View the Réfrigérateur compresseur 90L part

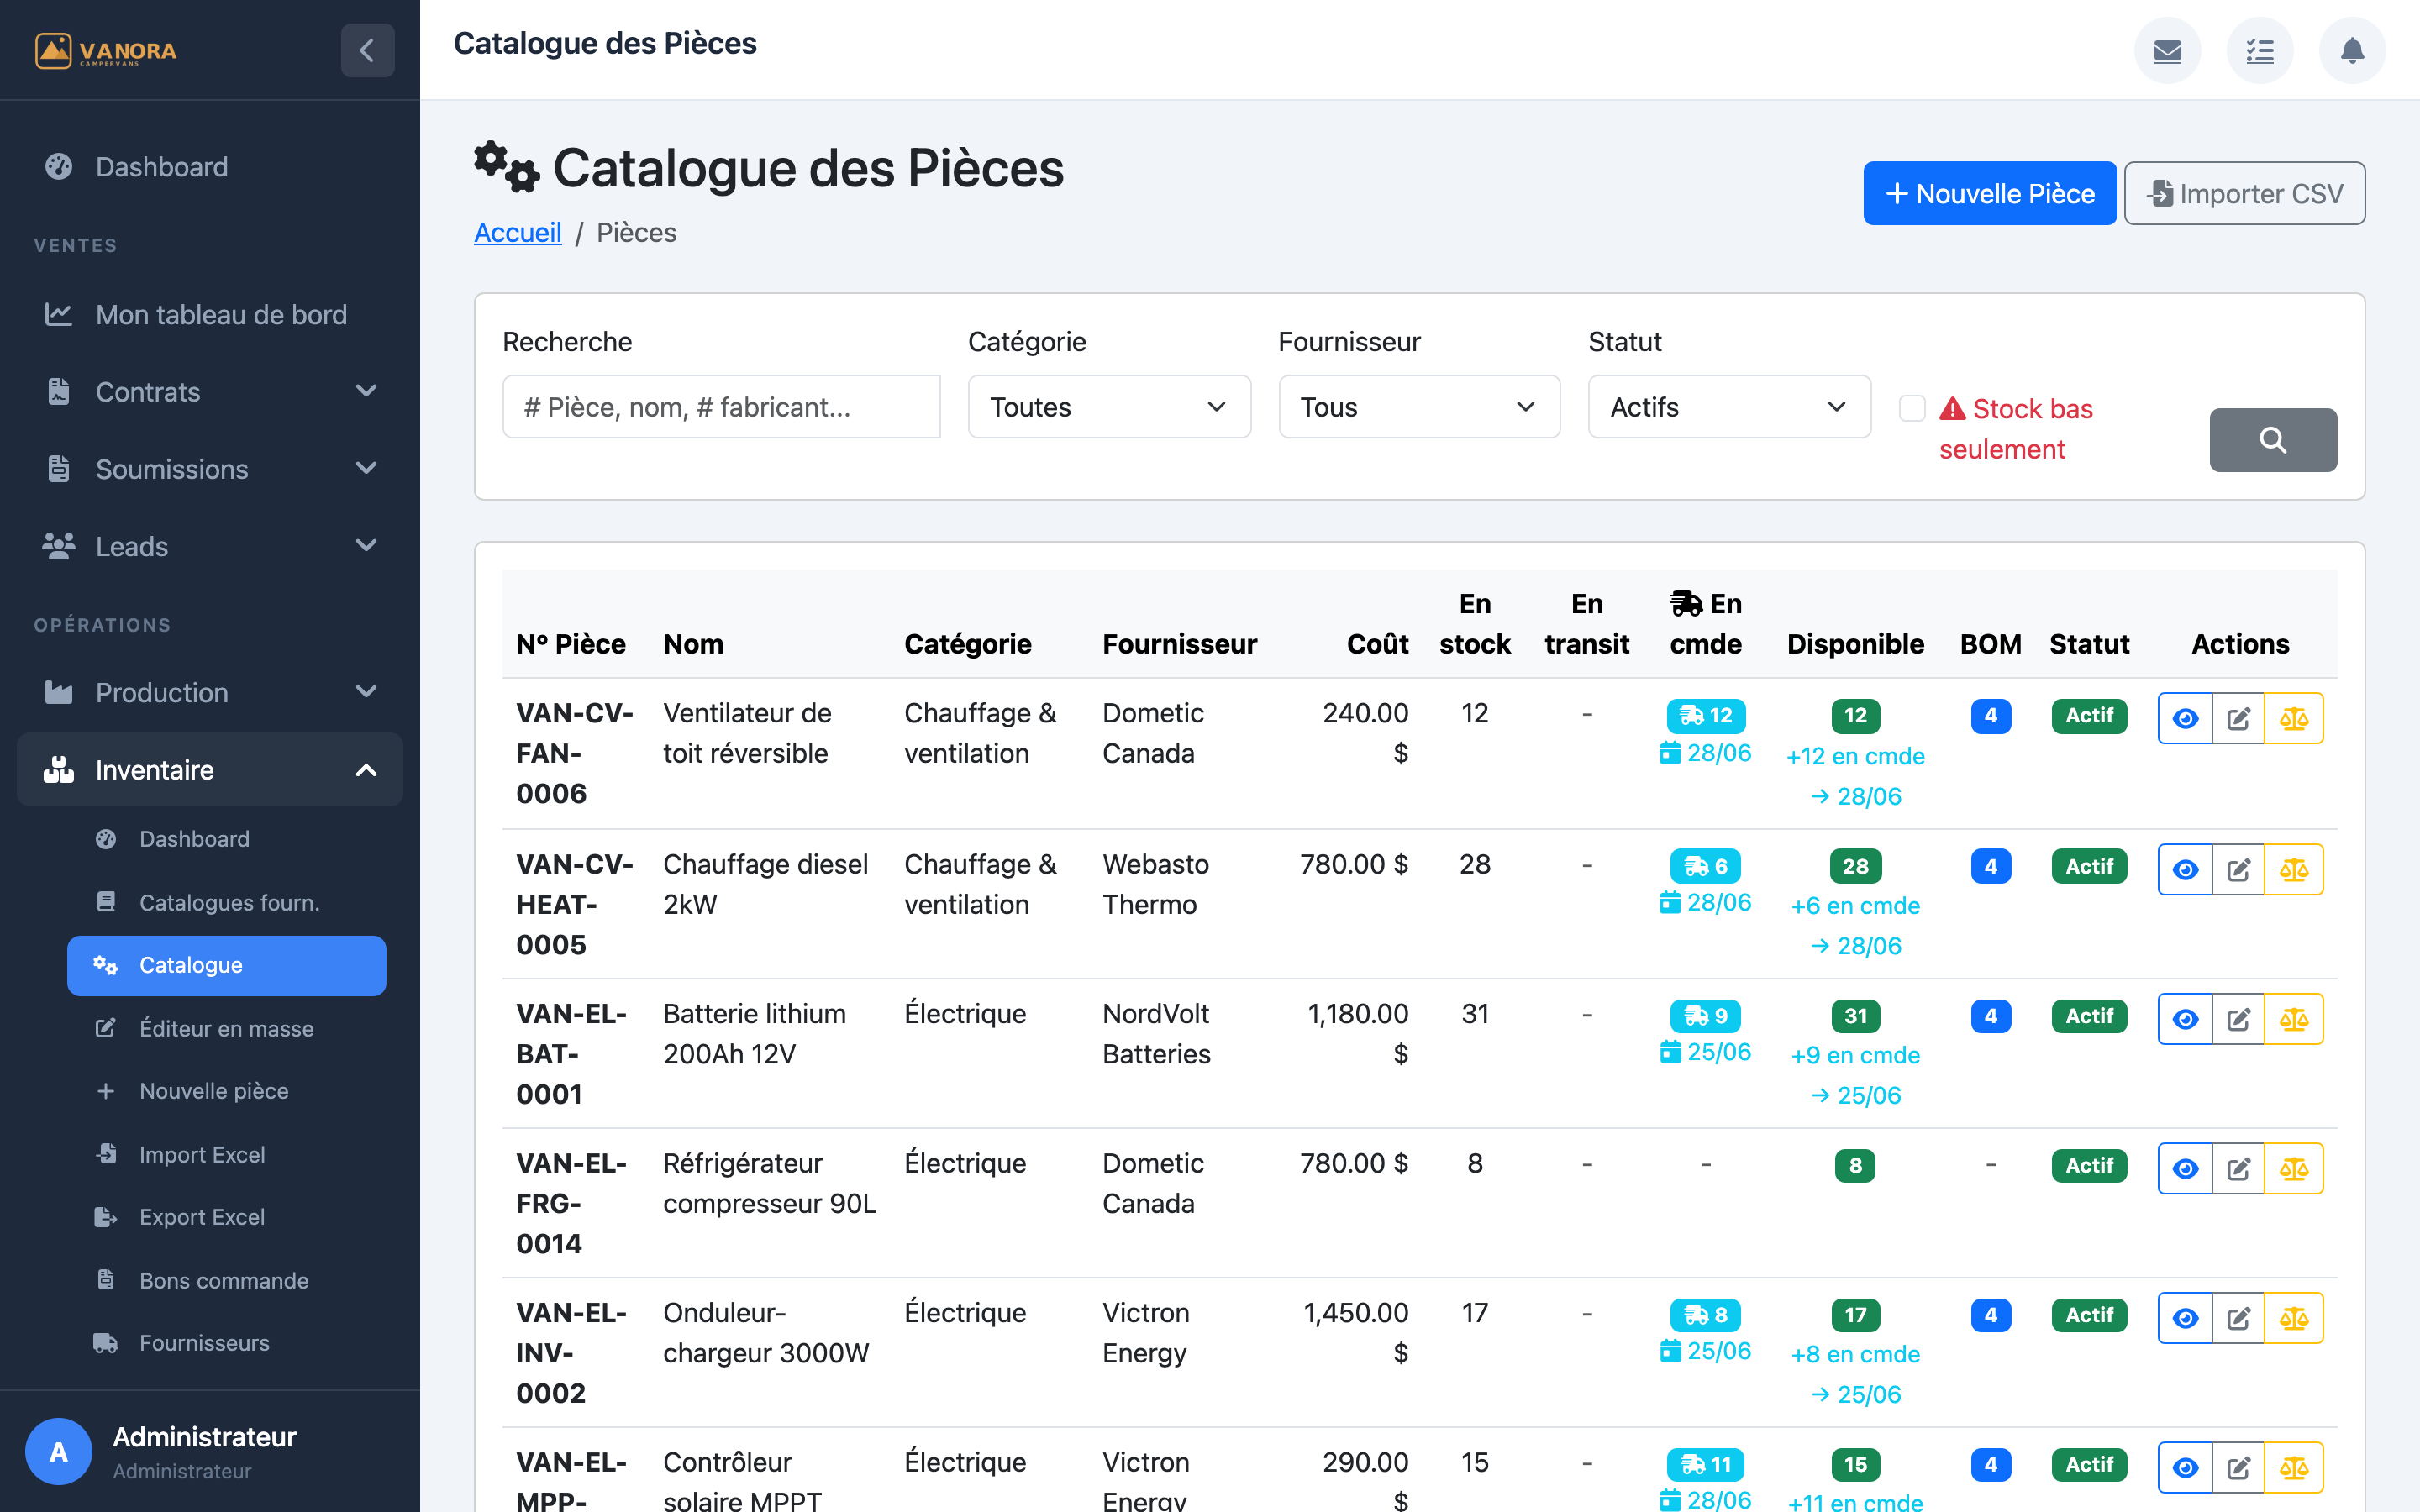pyautogui.click(x=2185, y=1168)
